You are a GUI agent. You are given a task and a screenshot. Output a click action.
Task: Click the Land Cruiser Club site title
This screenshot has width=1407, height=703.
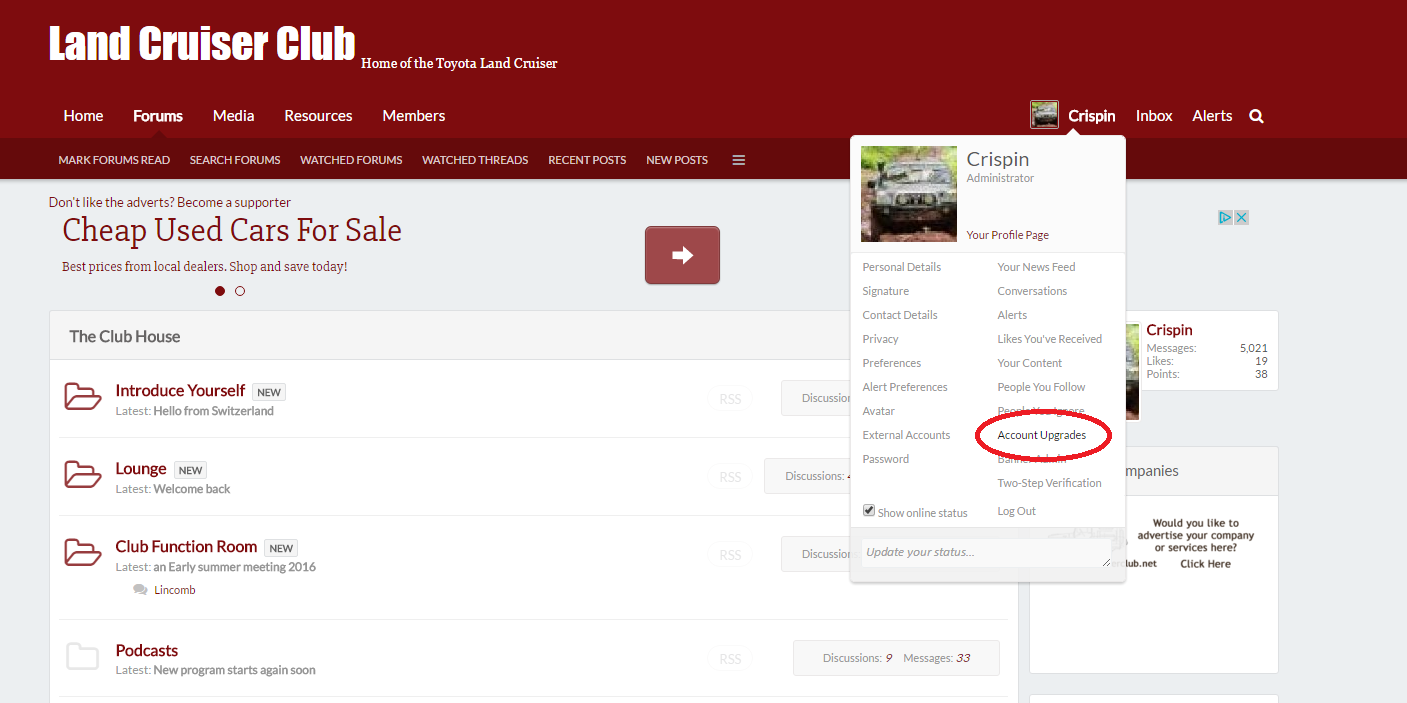tap(202, 44)
